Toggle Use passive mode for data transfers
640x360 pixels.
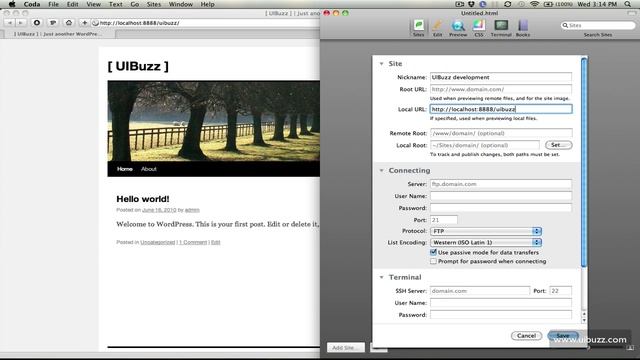(433, 252)
